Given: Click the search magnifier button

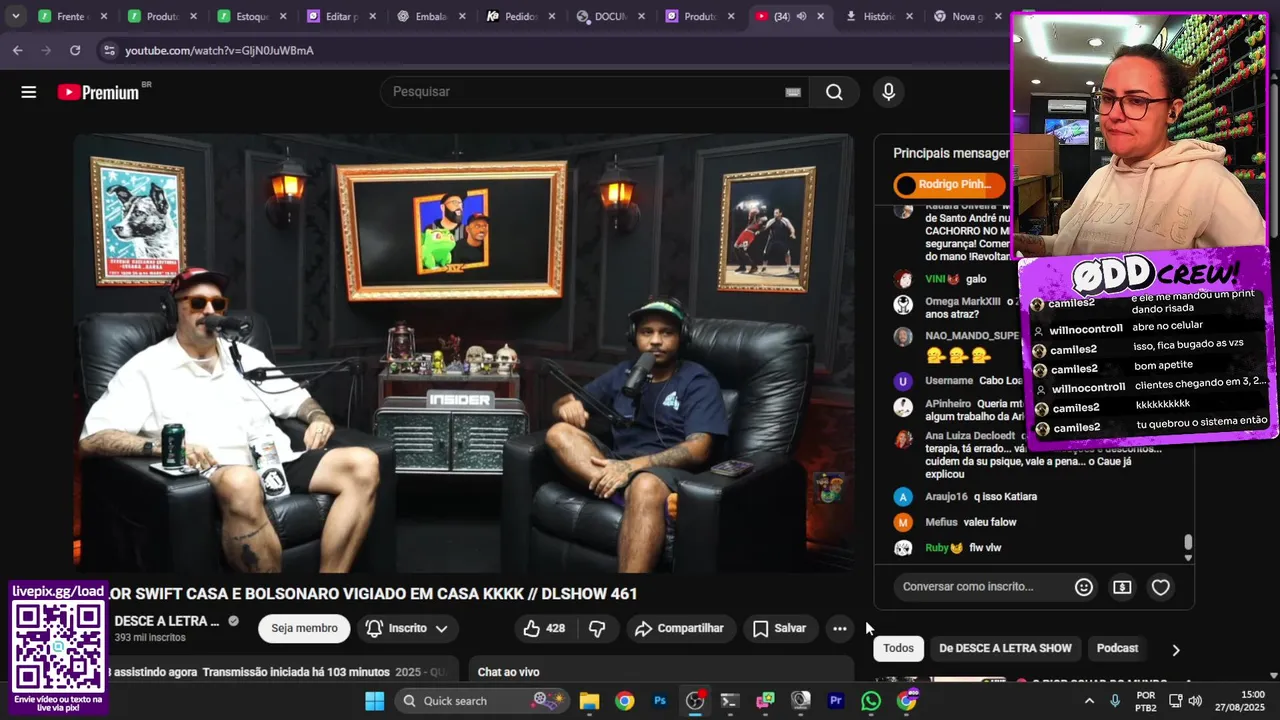Looking at the screenshot, I should click(x=834, y=92).
